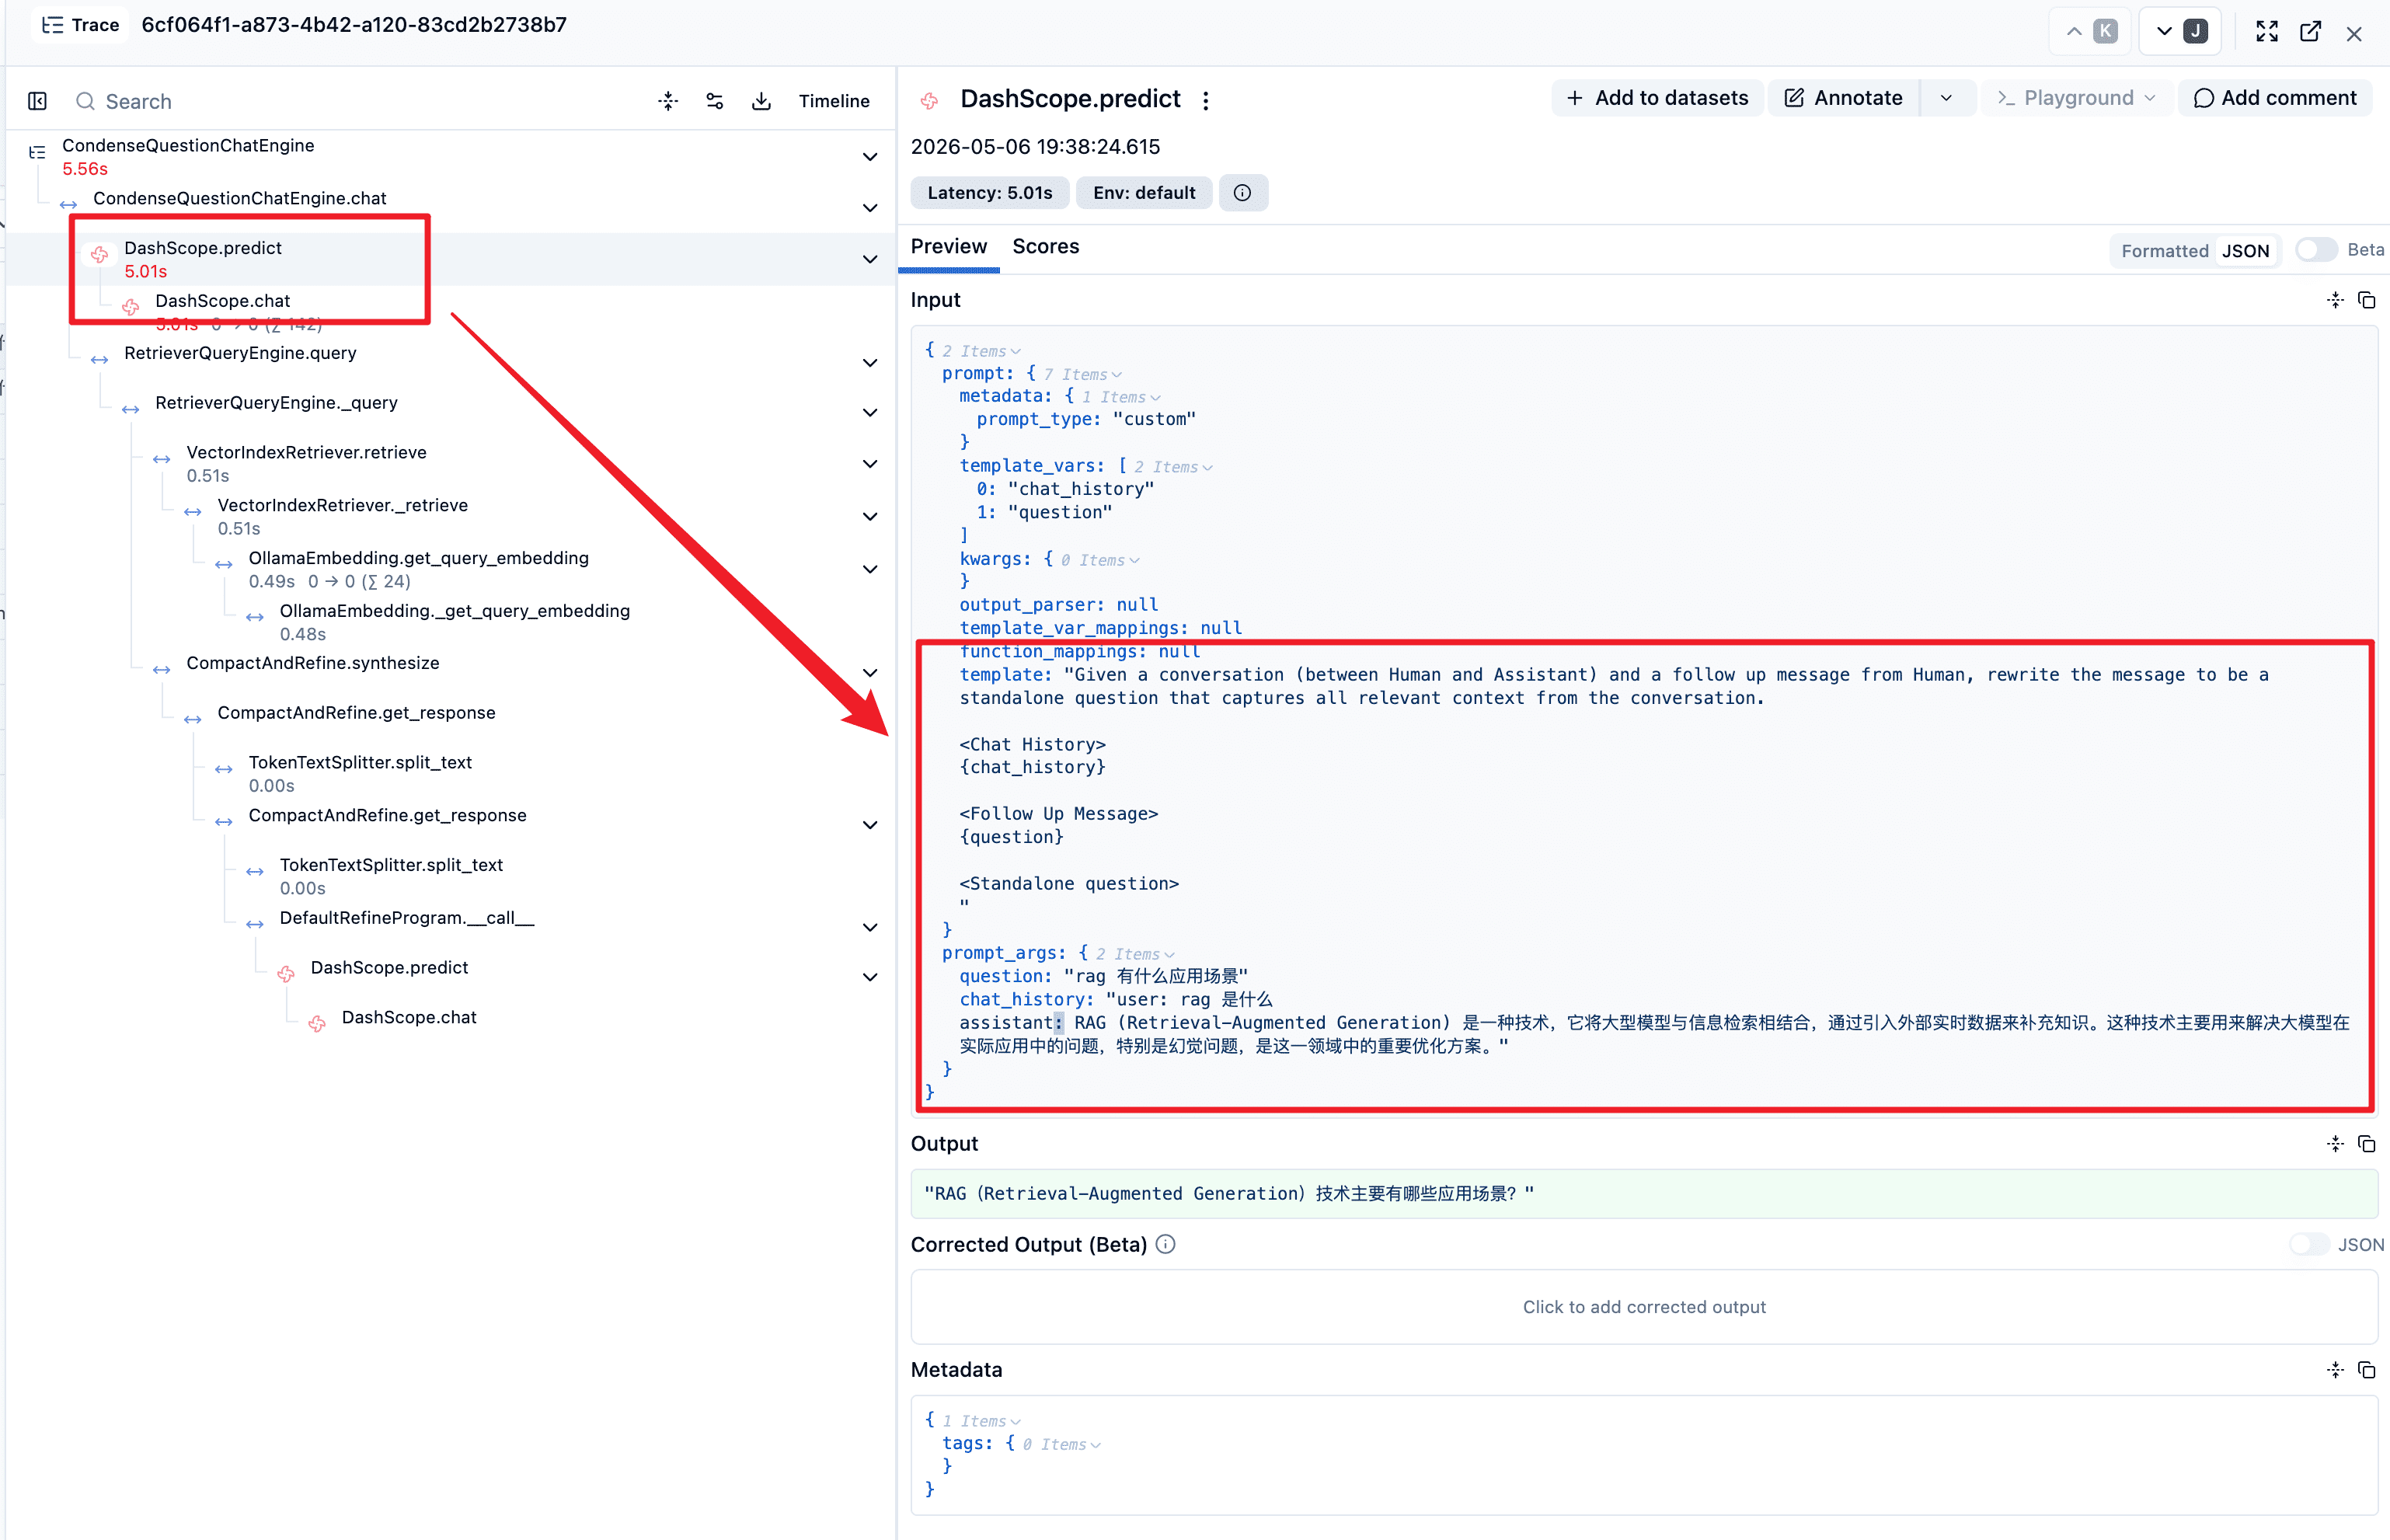Click the download trace icon
The width and height of the screenshot is (2390, 1540).
(761, 101)
